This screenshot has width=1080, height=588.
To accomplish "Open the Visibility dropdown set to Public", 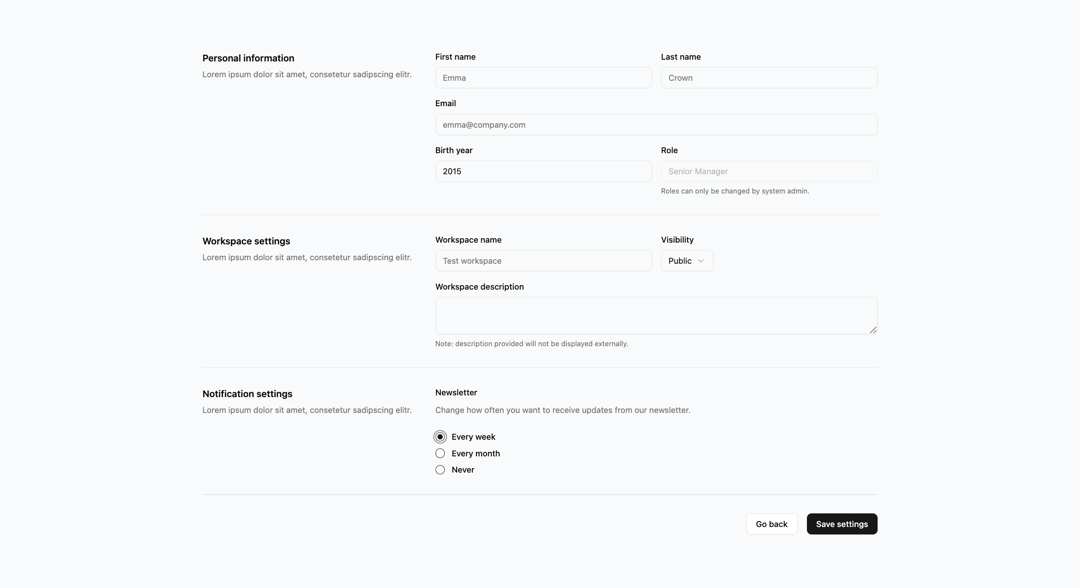I will point(687,261).
